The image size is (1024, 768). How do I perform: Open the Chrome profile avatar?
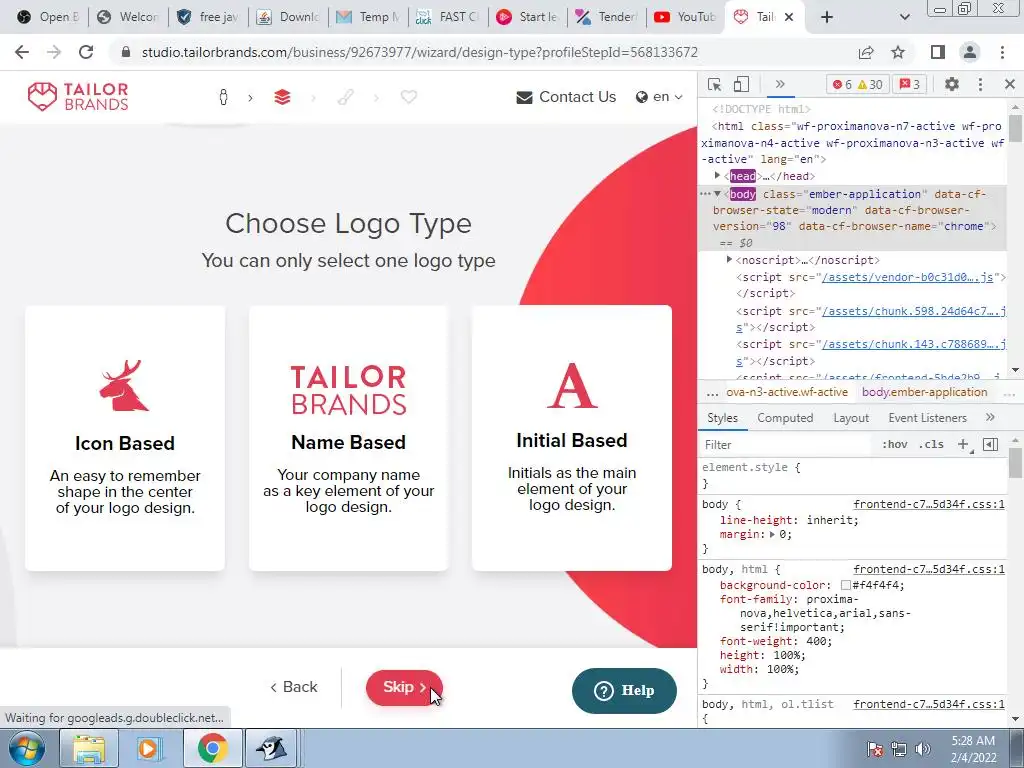coord(970,52)
